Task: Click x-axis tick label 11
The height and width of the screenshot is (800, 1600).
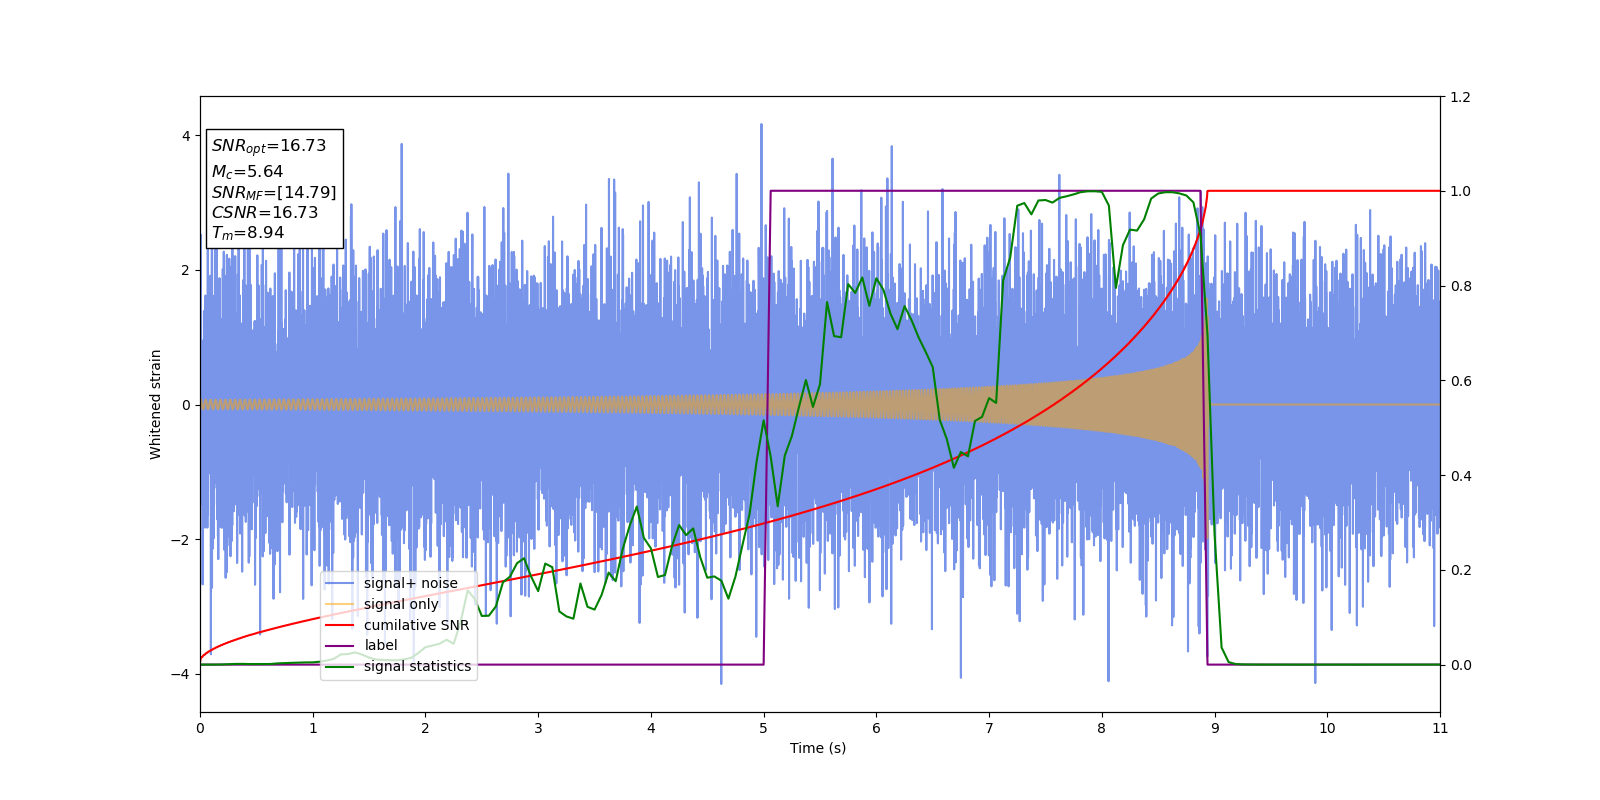Action: tap(1440, 728)
